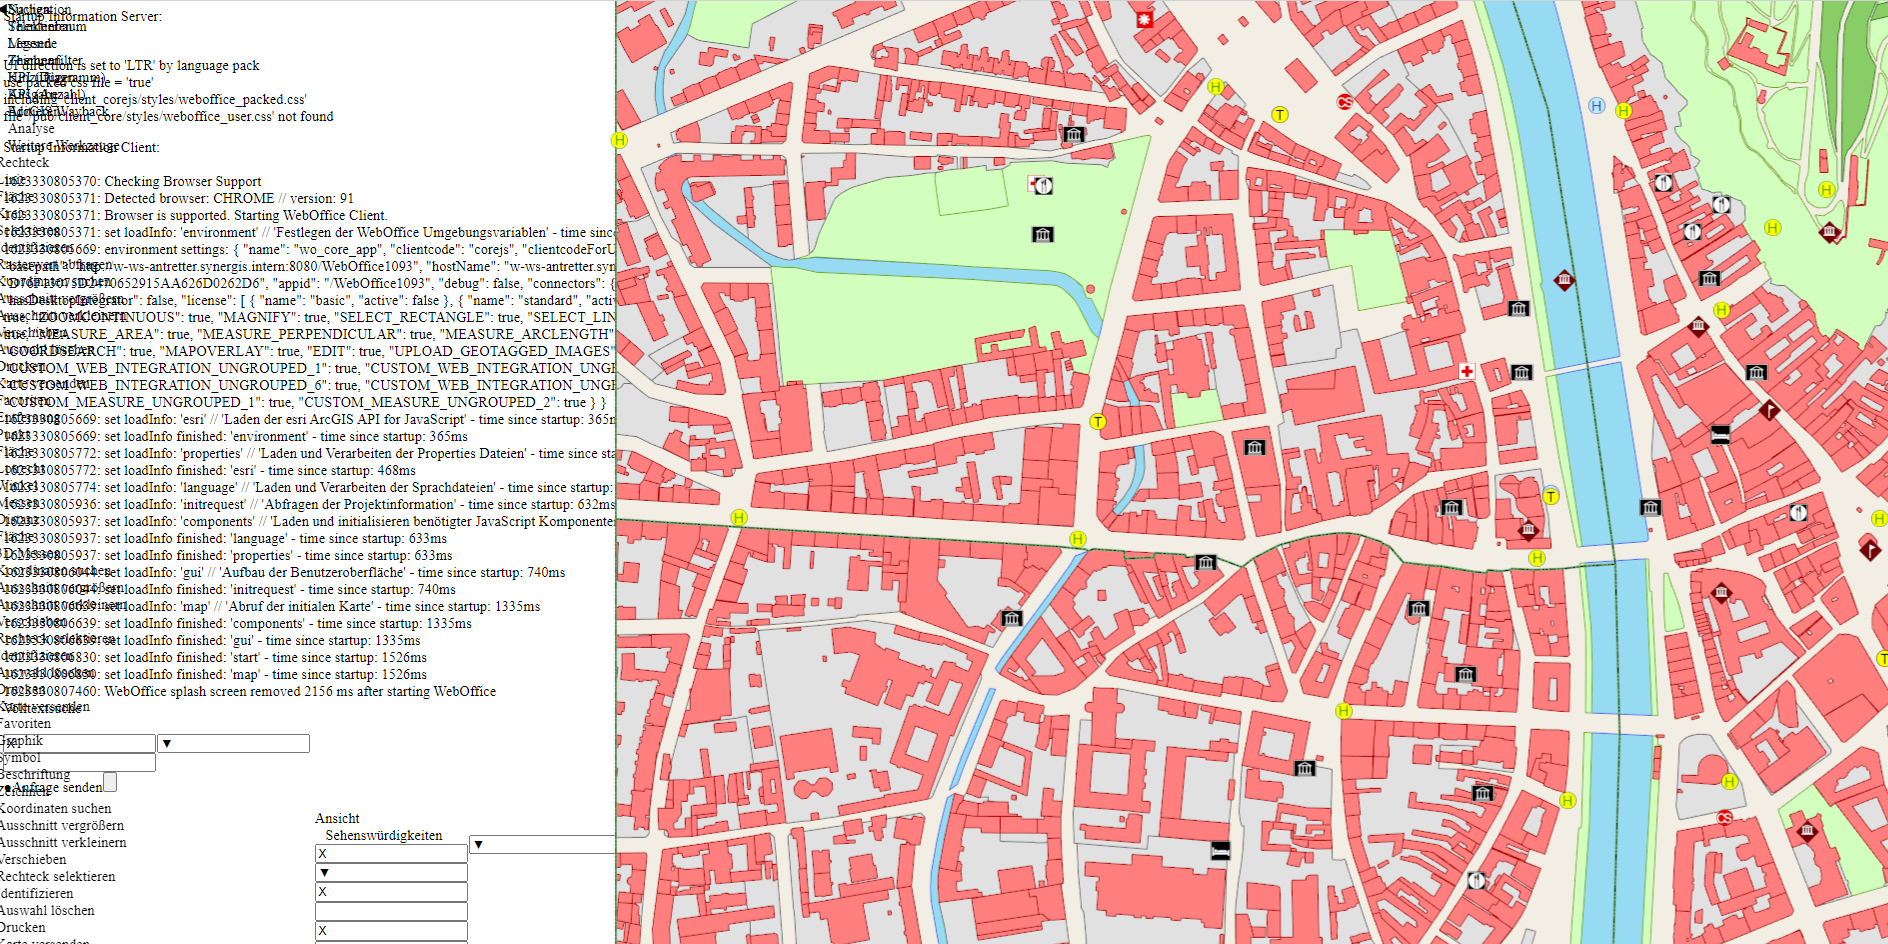
Task: Select Rechteck selektieren from the tool list
Action: point(58,877)
